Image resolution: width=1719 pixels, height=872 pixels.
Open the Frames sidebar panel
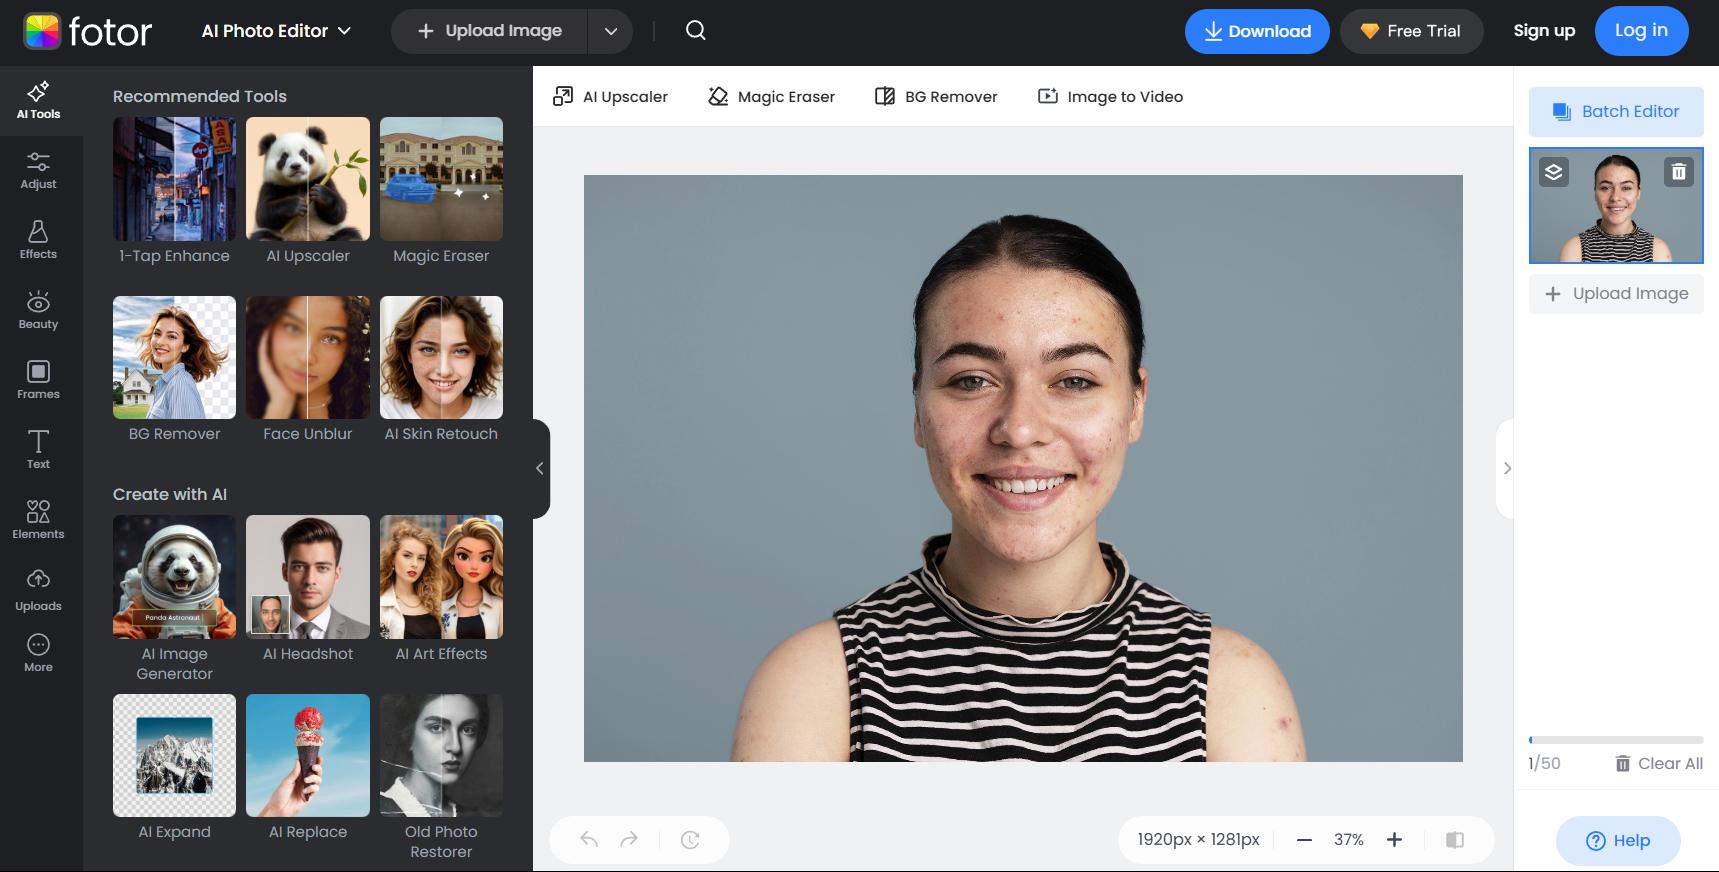point(38,381)
